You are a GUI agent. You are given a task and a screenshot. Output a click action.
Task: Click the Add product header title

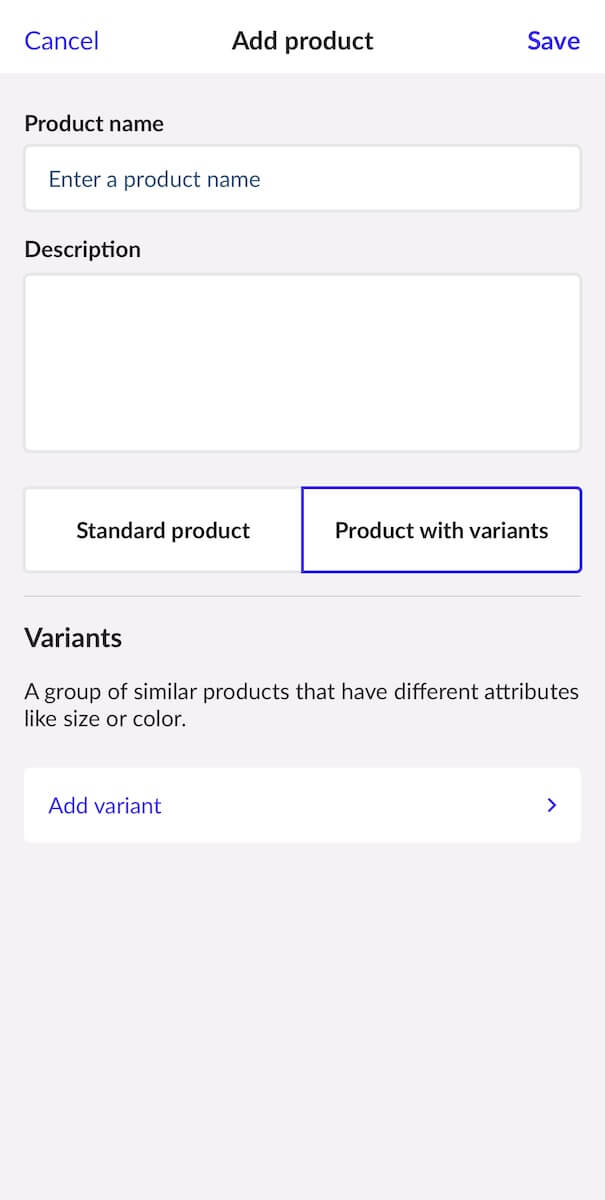pos(302,41)
